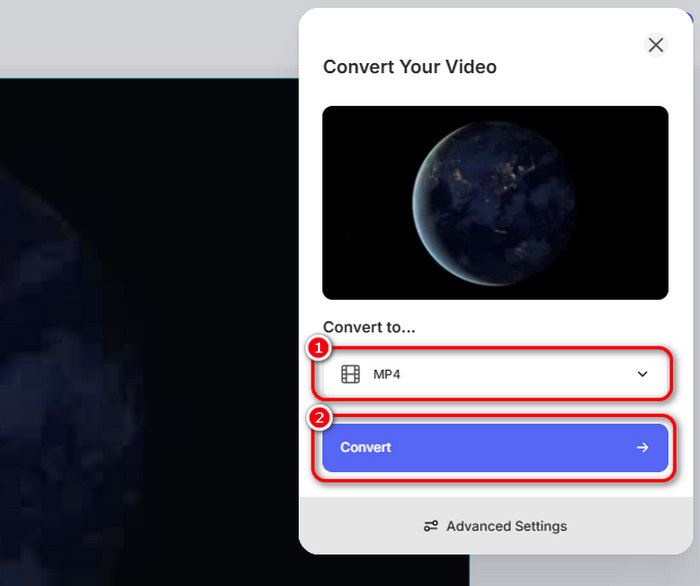
Task: Click the film strip format icon
Action: [x=350, y=374]
